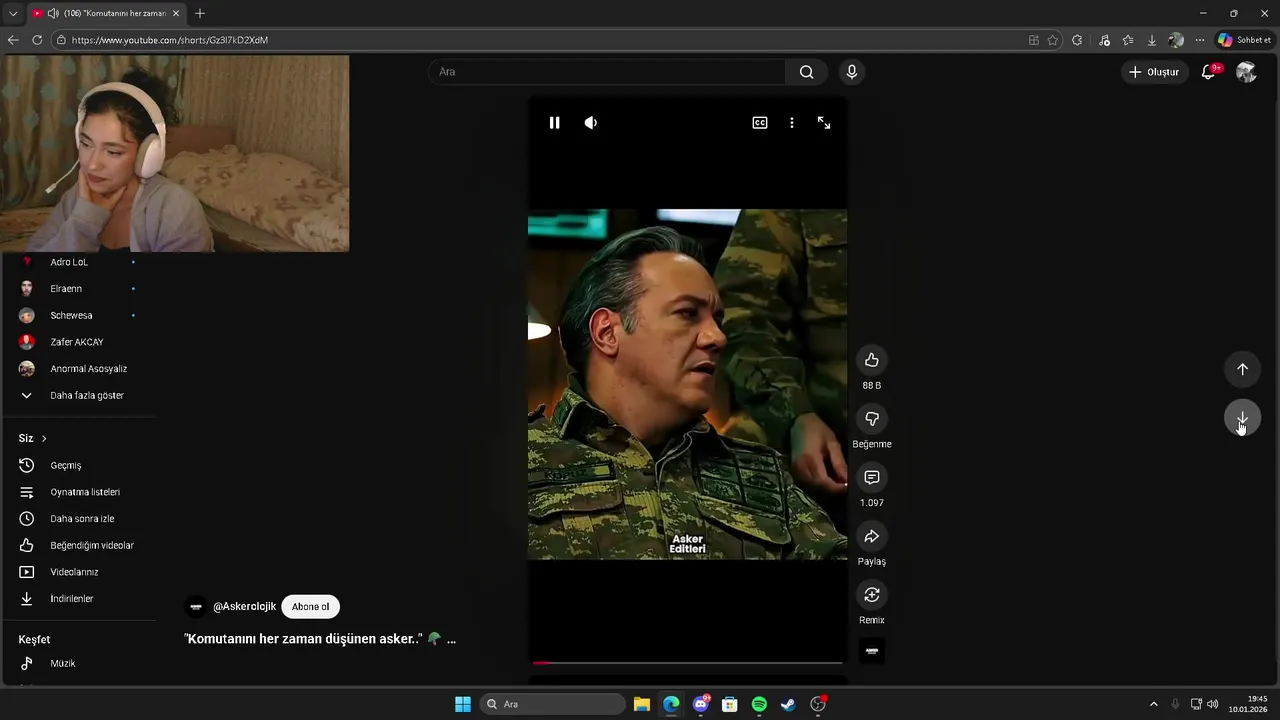Open the browser tab list chevron
Screen dimensions: 1280x720
tap(13, 13)
